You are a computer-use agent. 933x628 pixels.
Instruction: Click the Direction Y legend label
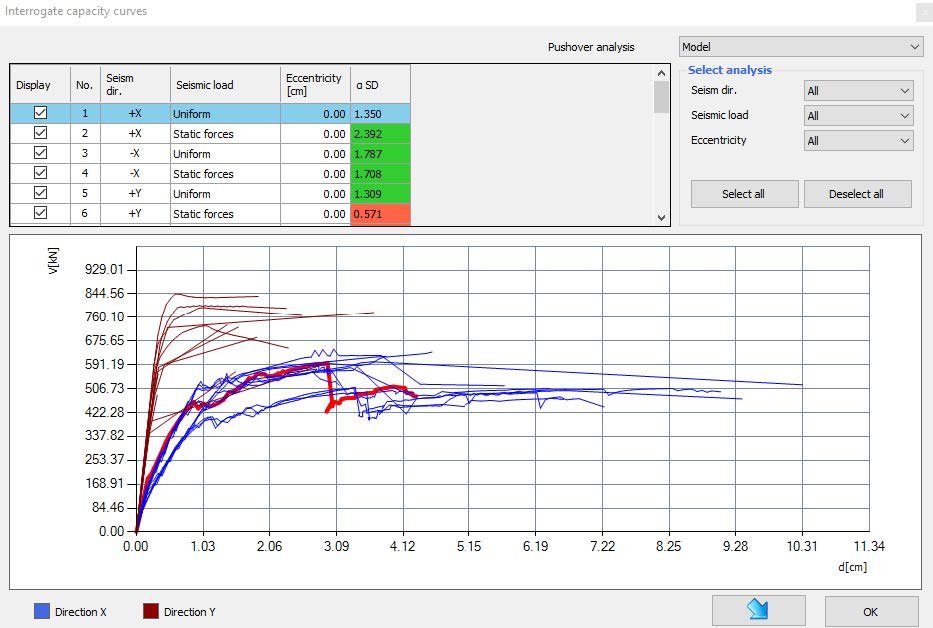(x=190, y=612)
